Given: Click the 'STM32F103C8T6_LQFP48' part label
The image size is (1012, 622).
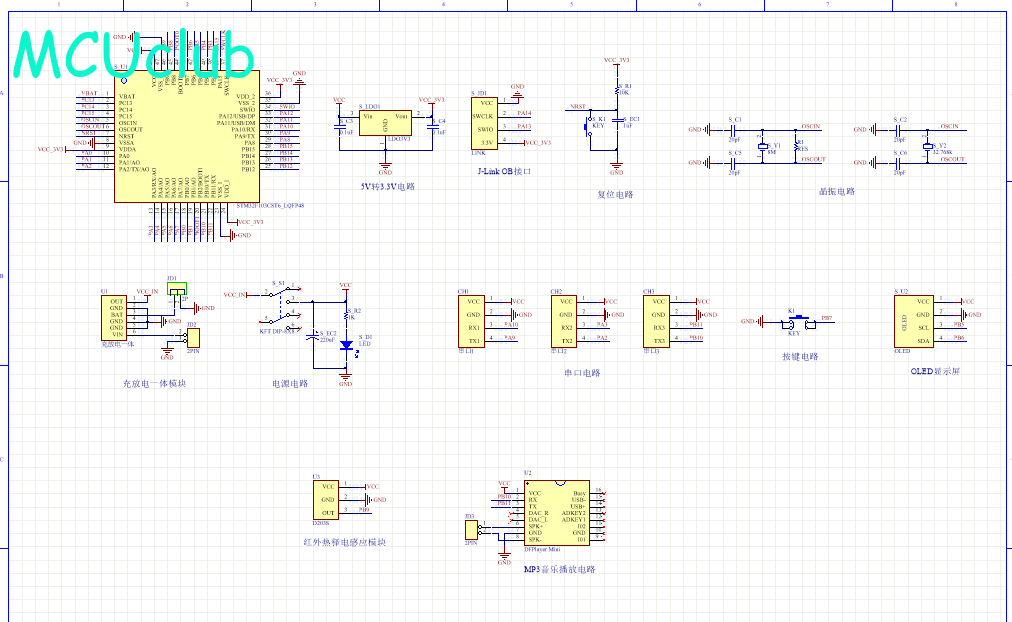Looking at the screenshot, I should [270, 206].
